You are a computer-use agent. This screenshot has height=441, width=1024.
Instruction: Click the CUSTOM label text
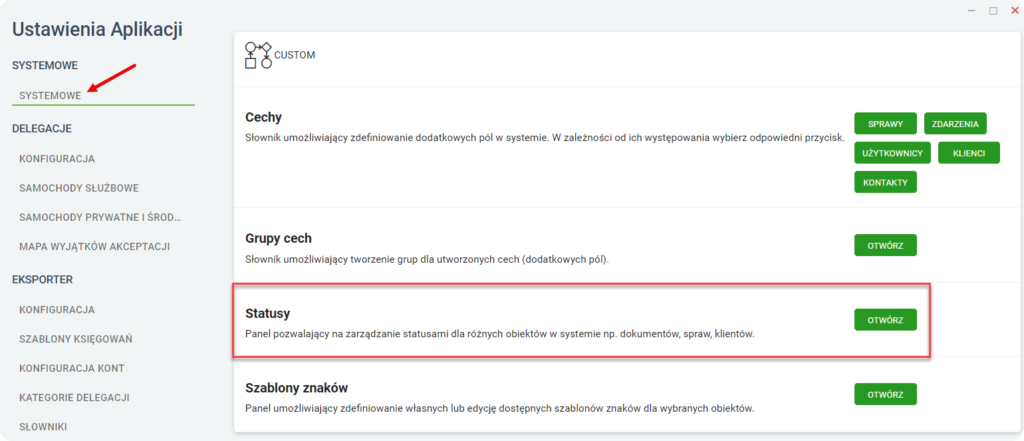point(295,56)
